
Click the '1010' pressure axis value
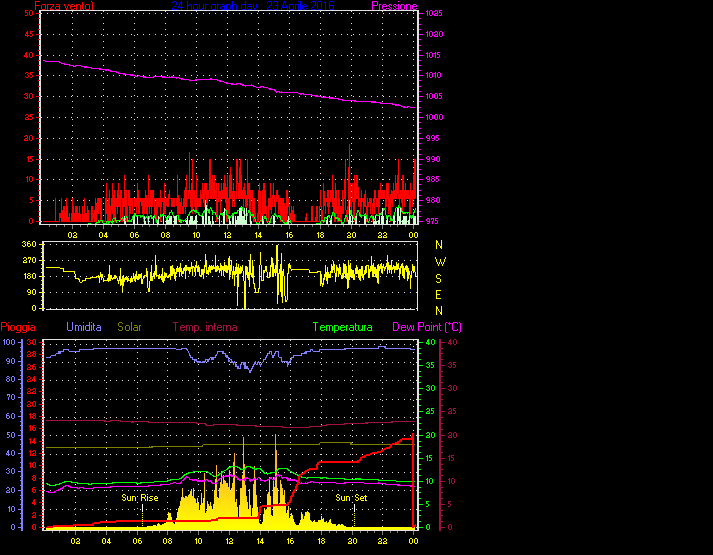(x=434, y=75)
